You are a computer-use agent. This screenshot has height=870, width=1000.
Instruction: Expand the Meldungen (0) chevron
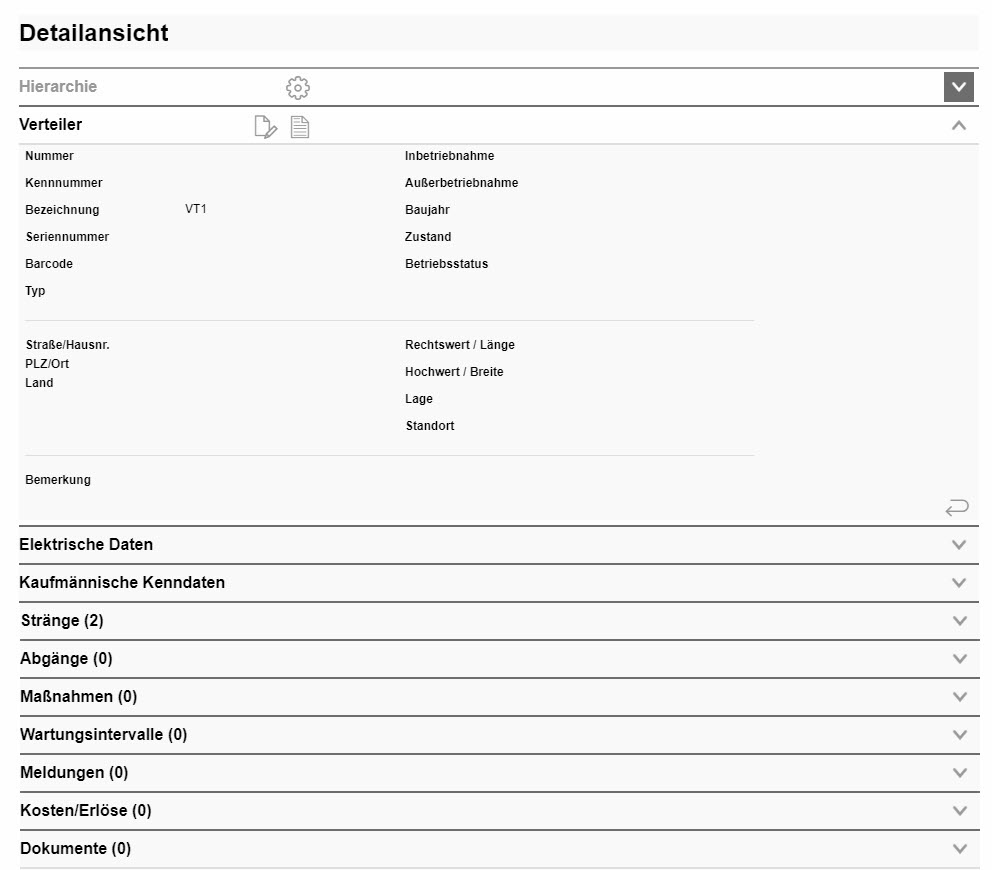[x=959, y=773]
